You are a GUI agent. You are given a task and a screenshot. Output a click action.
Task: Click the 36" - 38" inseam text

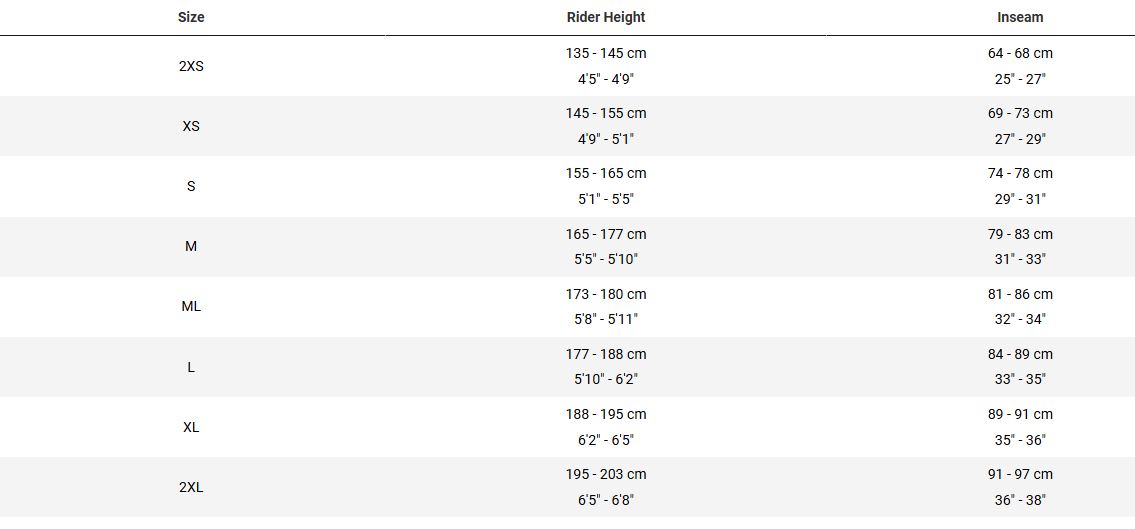(1020, 500)
